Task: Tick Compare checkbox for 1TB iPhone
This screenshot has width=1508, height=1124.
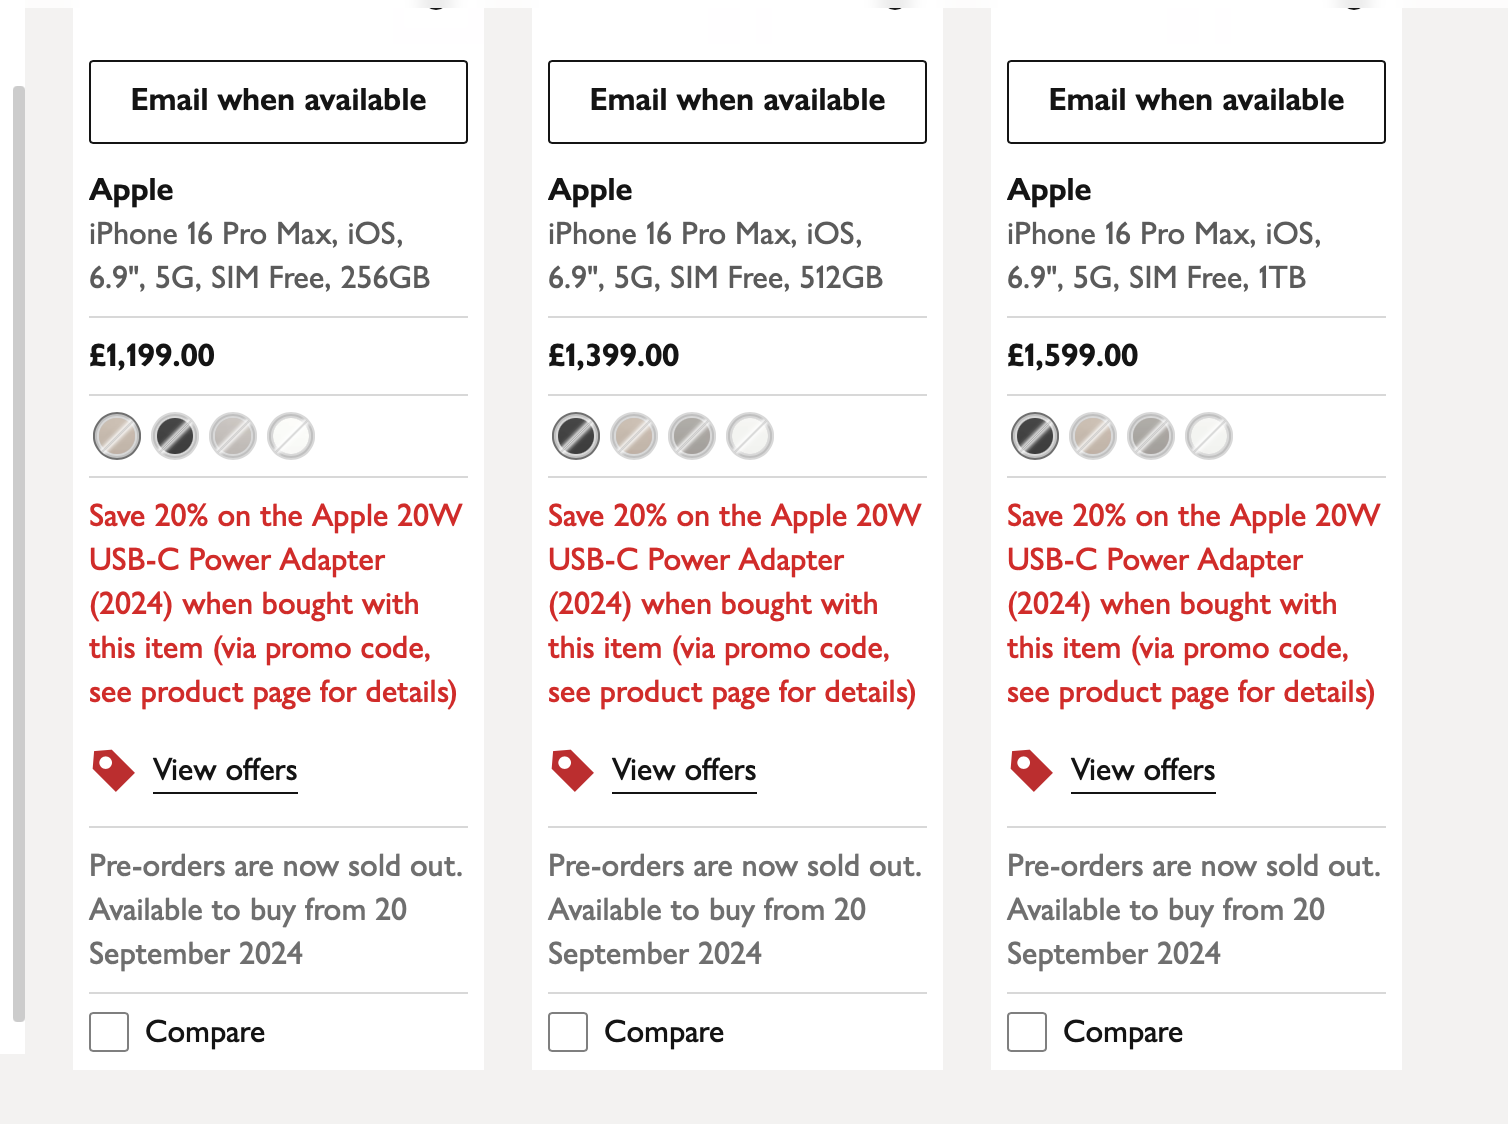Action: click(1027, 1032)
